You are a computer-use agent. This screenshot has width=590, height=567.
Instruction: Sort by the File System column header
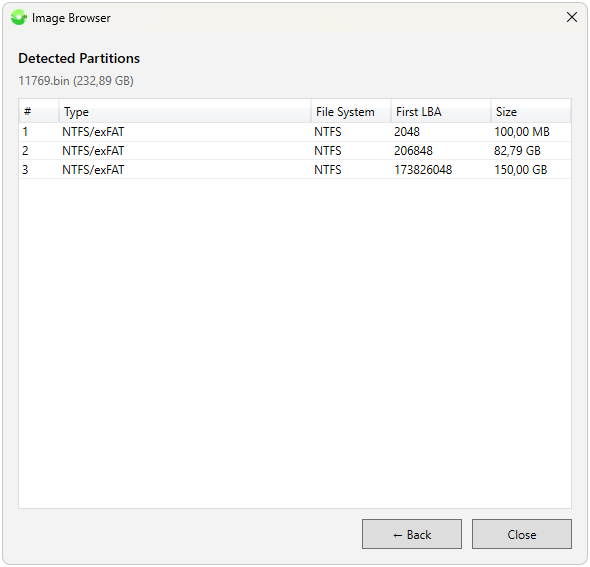(351, 111)
